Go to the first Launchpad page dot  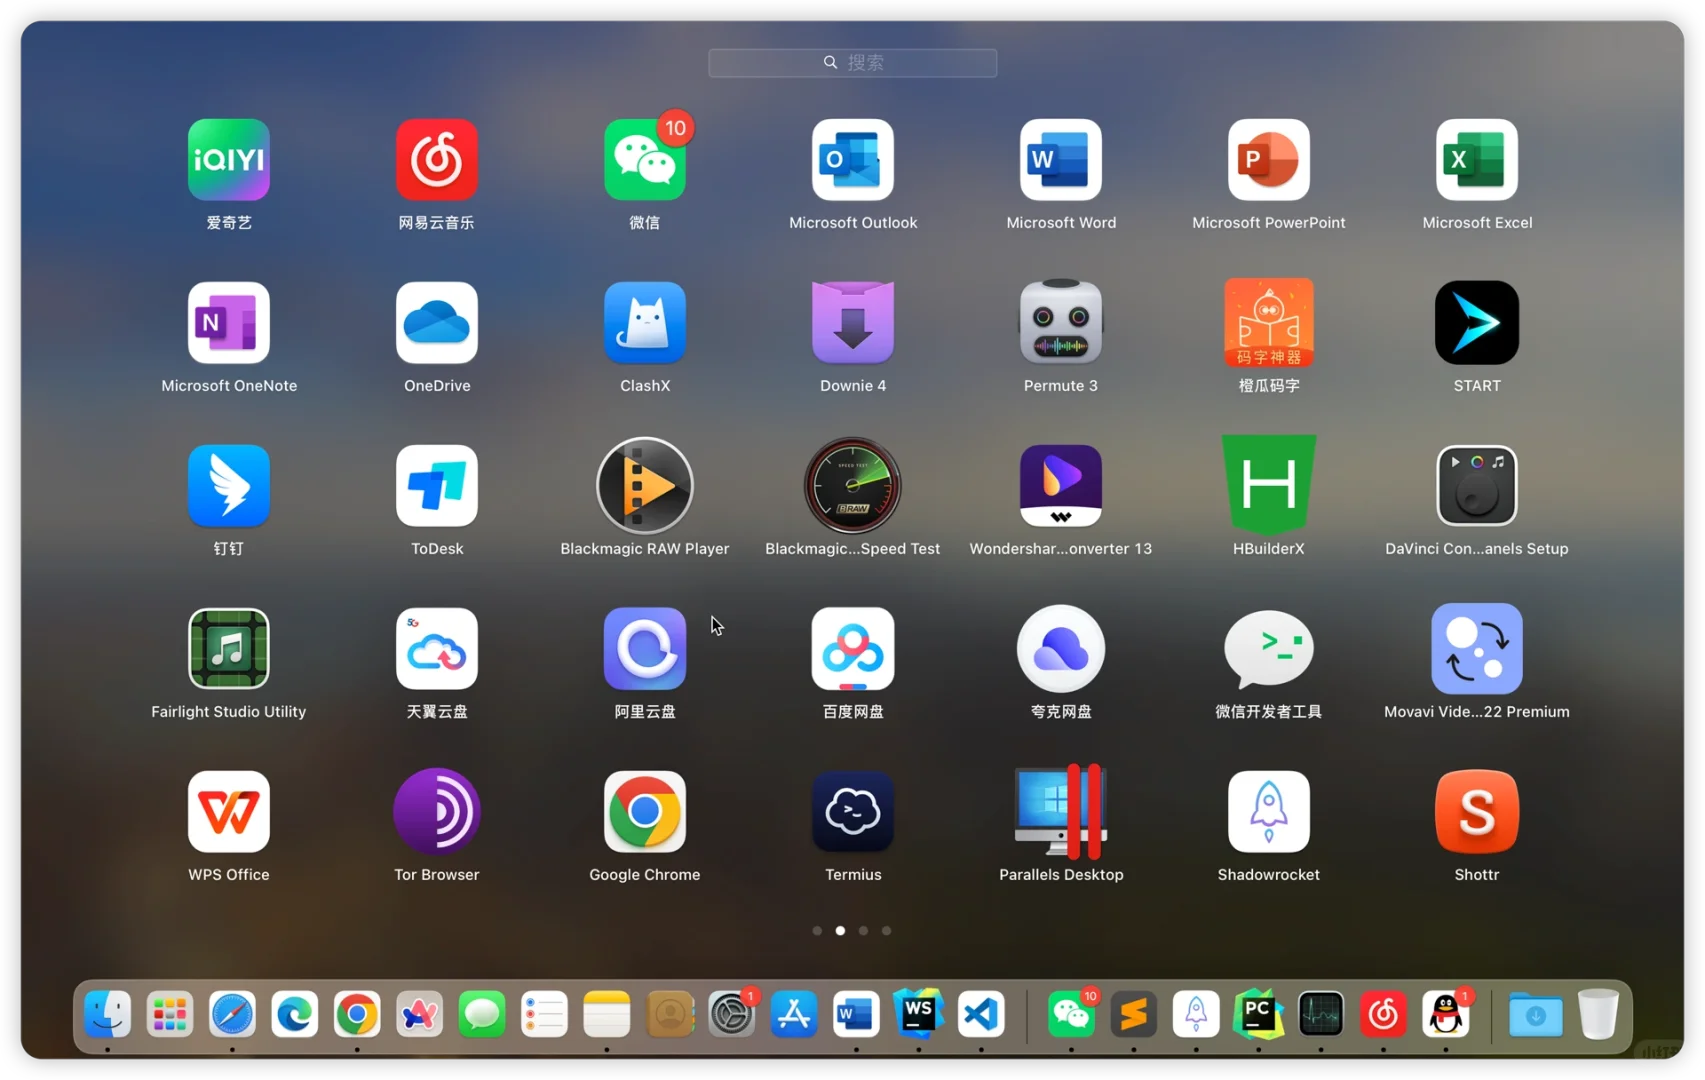pyautogui.click(x=817, y=931)
